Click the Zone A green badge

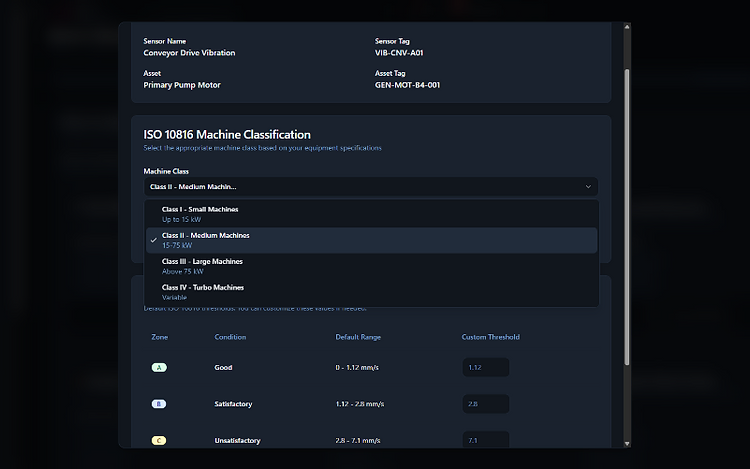click(159, 367)
